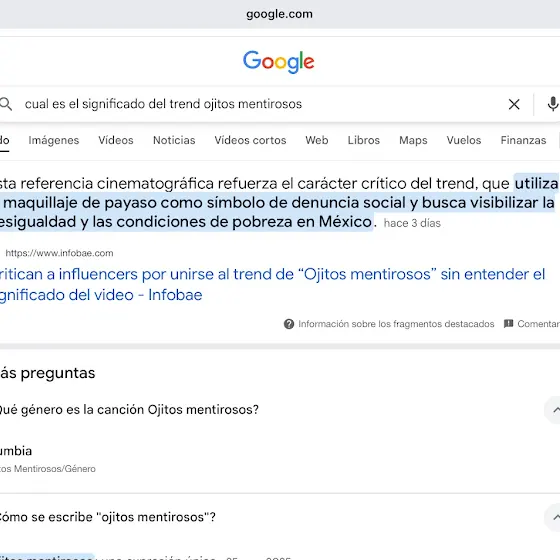Viewport: 560px width, 560px height.
Task: Select the Vídeos cortos tab
Action: click(250, 140)
